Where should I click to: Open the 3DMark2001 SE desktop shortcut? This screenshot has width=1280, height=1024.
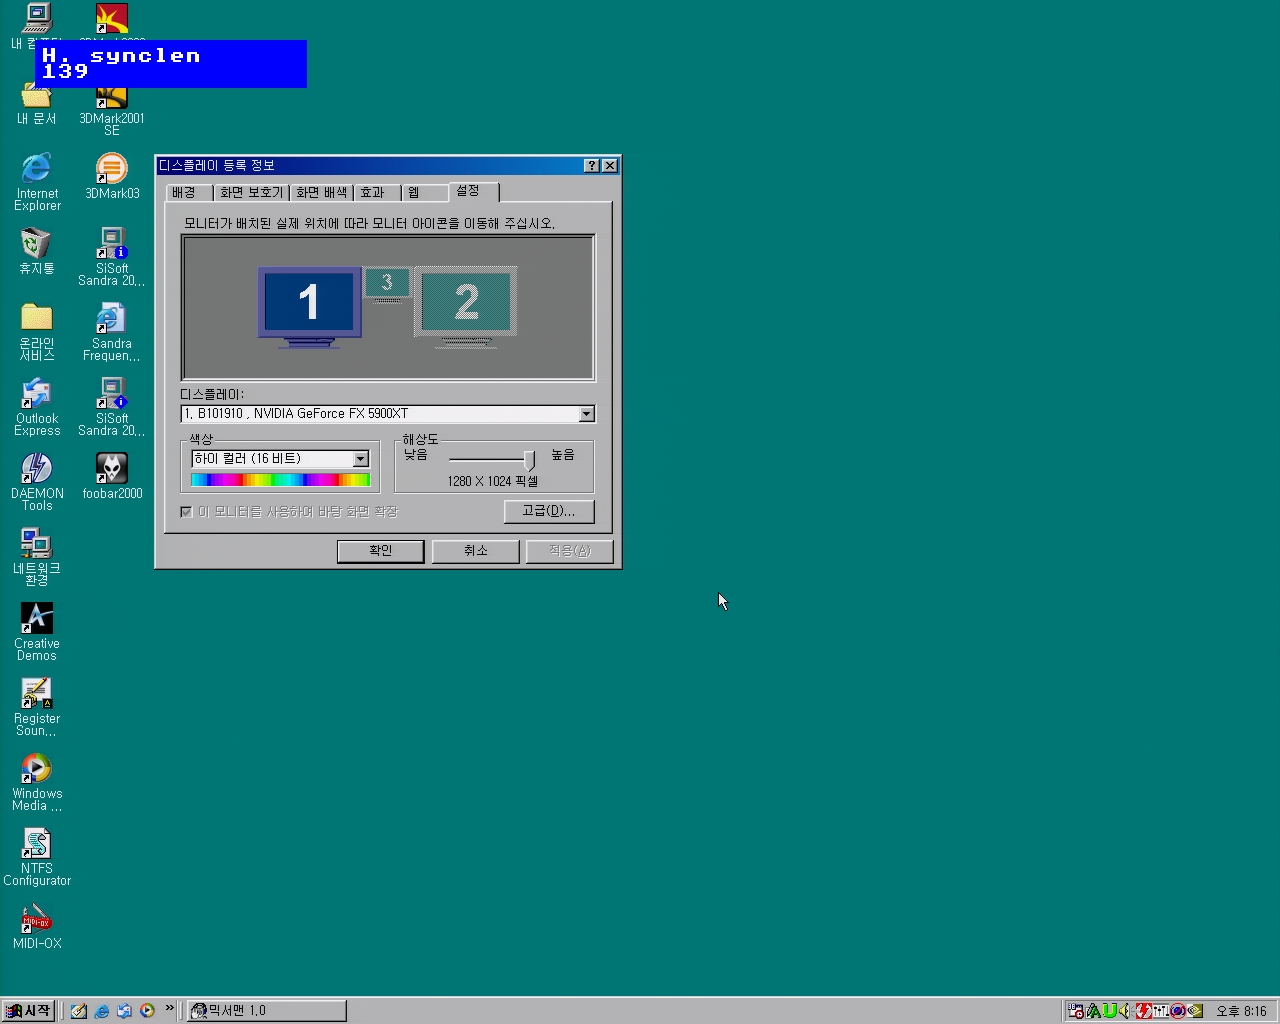tap(111, 110)
